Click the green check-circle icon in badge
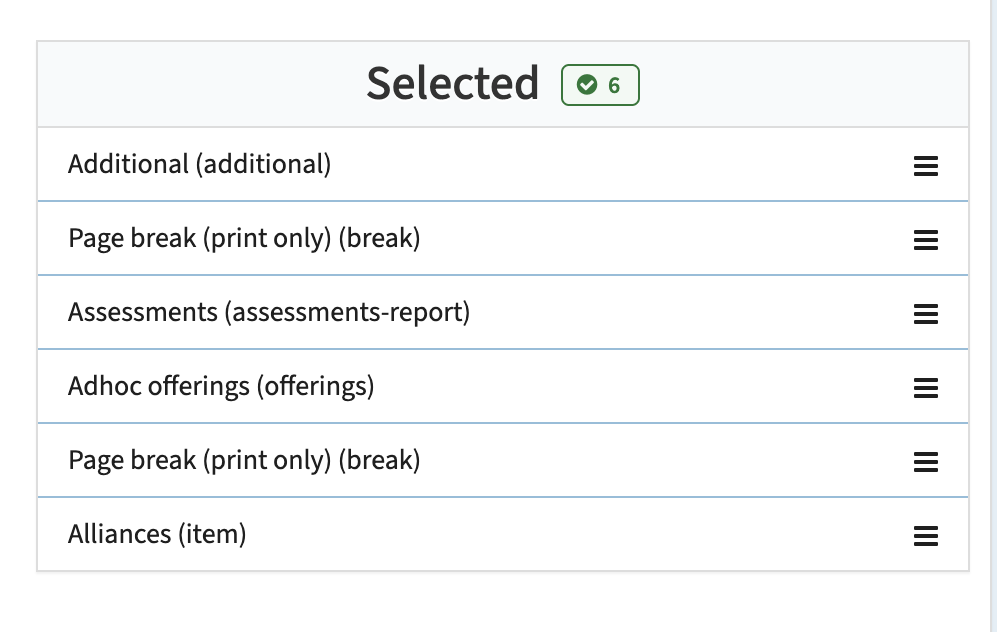Image resolution: width=997 pixels, height=632 pixels. point(587,85)
